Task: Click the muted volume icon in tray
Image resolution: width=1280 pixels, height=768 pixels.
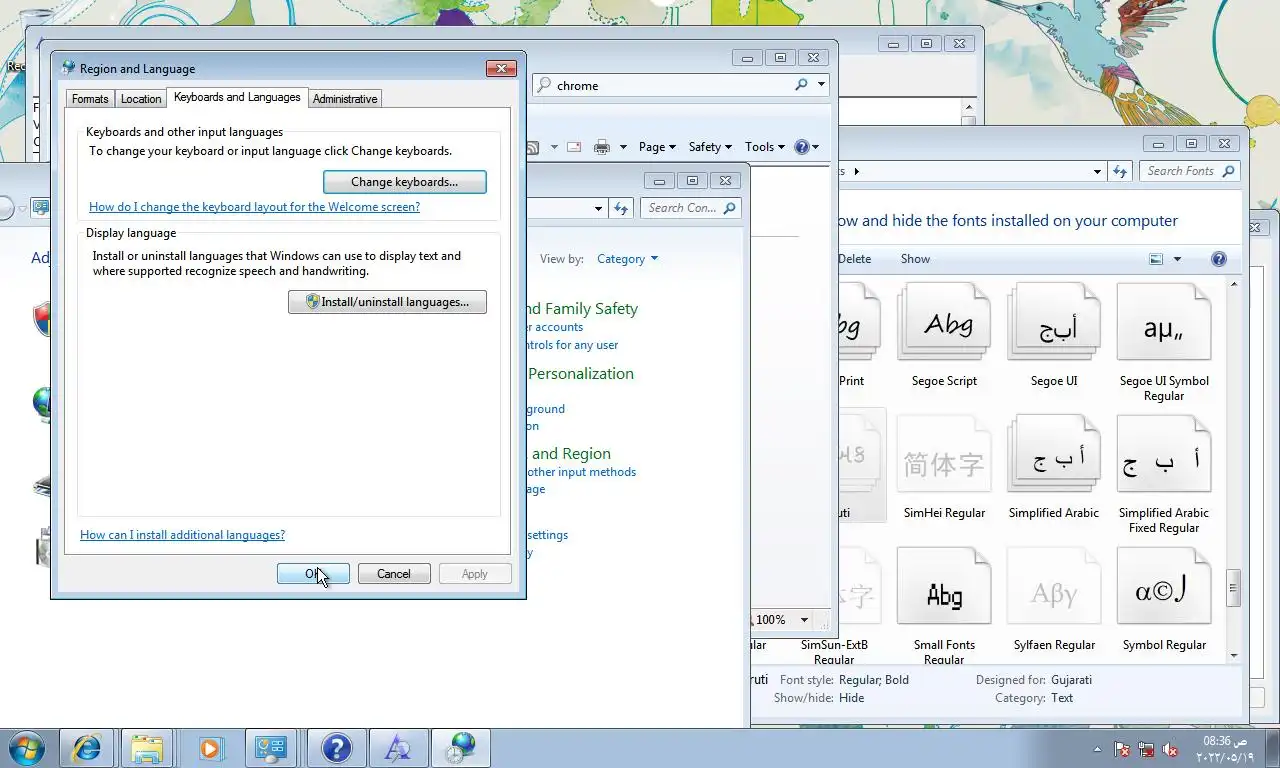Action: [x=1170, y=749]
